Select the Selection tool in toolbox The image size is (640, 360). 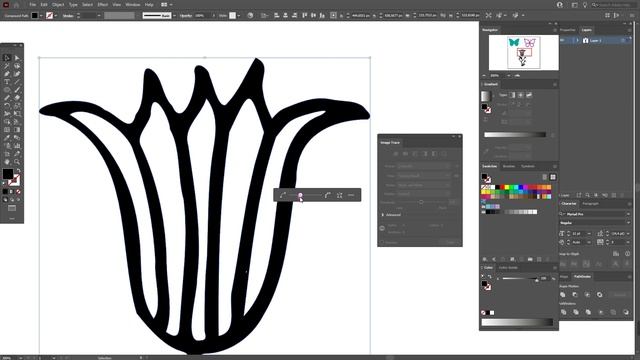click(x=7, y=58)
